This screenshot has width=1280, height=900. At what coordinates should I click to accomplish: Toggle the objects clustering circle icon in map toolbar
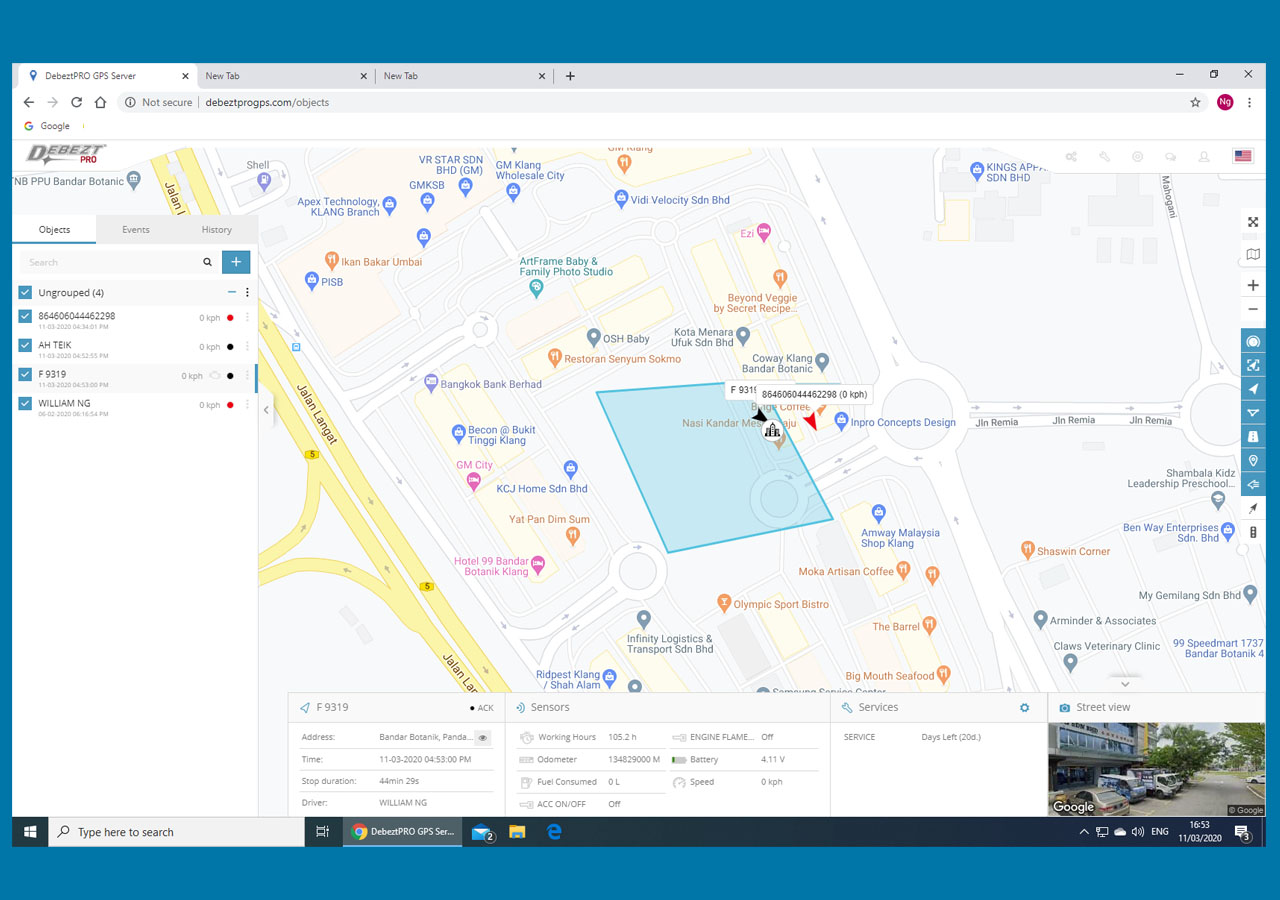tap(1253, 341)
